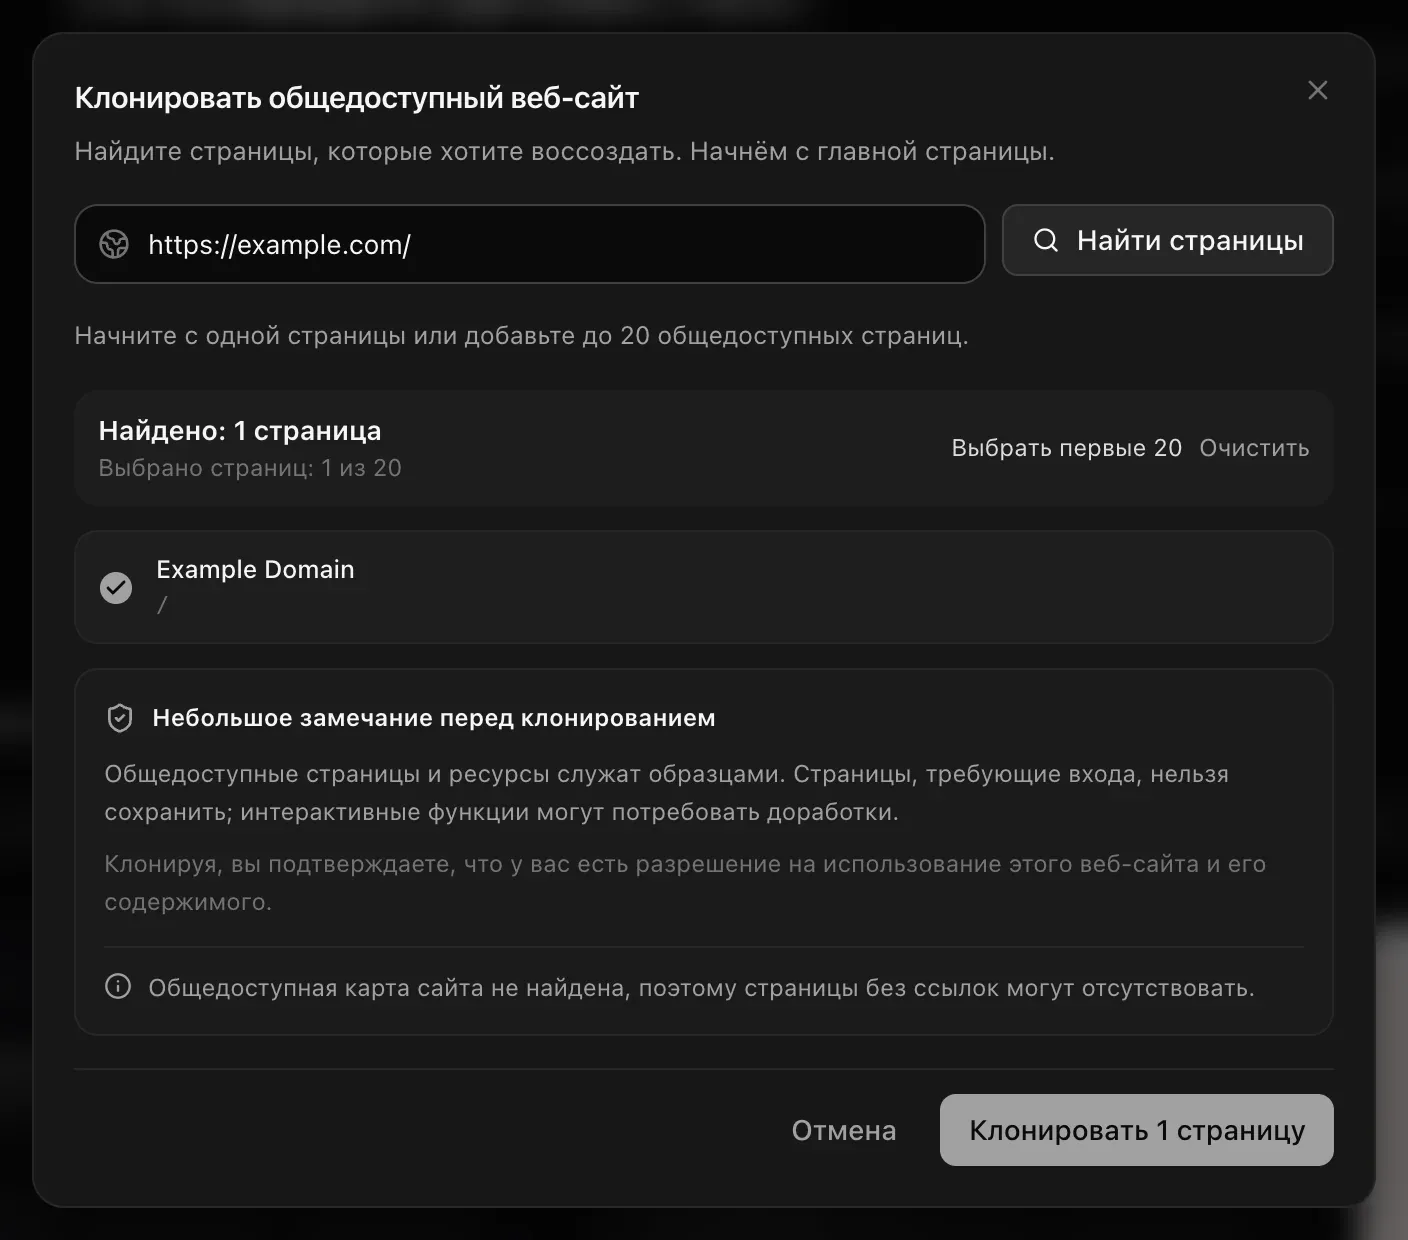Screen dimensions: 1408x1240
Task: Choose Выбрать первые 20 link
Action: tap(1066, 448)
